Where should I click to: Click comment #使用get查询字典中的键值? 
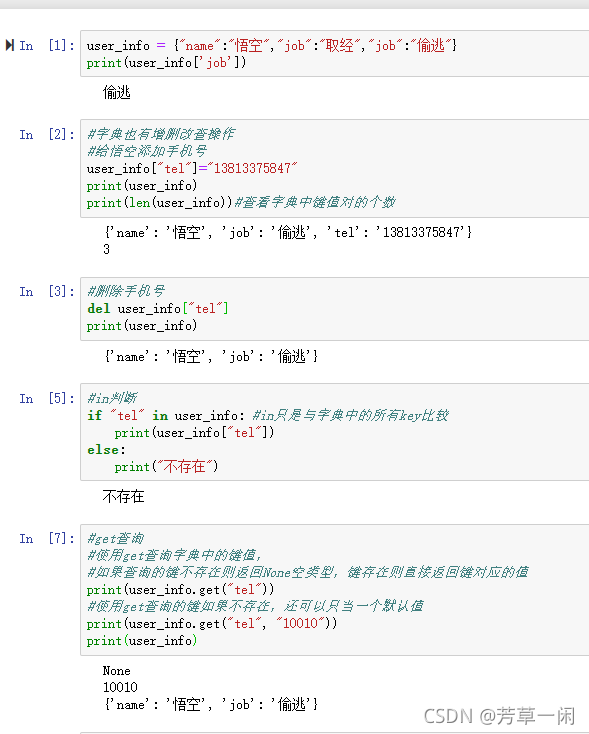coord(174,555)
